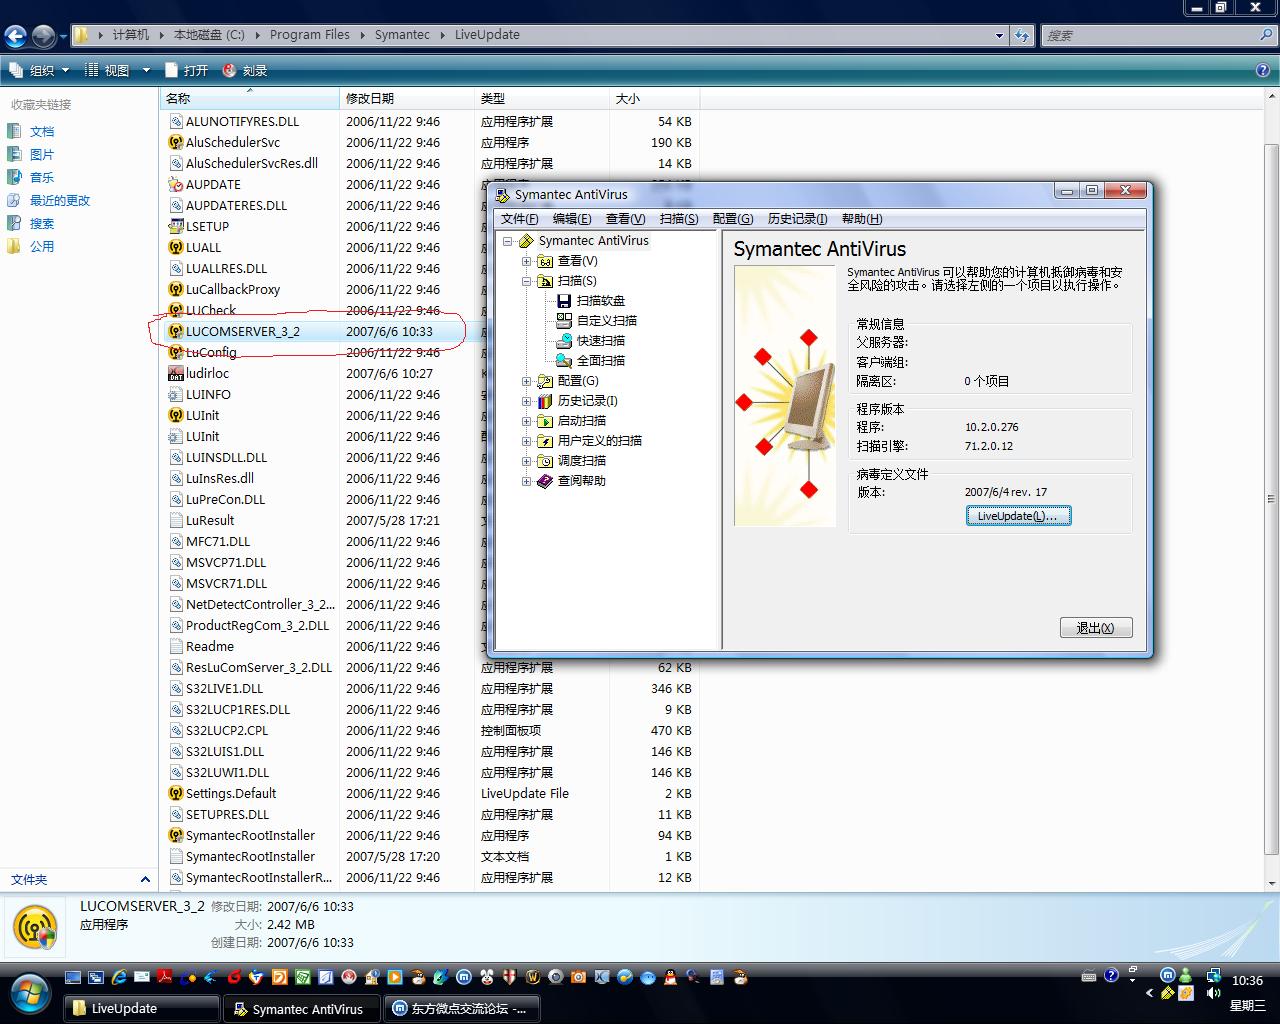Viewport: 1280px width, 1024px height.
Task: Click the 查阅帮助 help book icon
Action: [x=545, y=481]
